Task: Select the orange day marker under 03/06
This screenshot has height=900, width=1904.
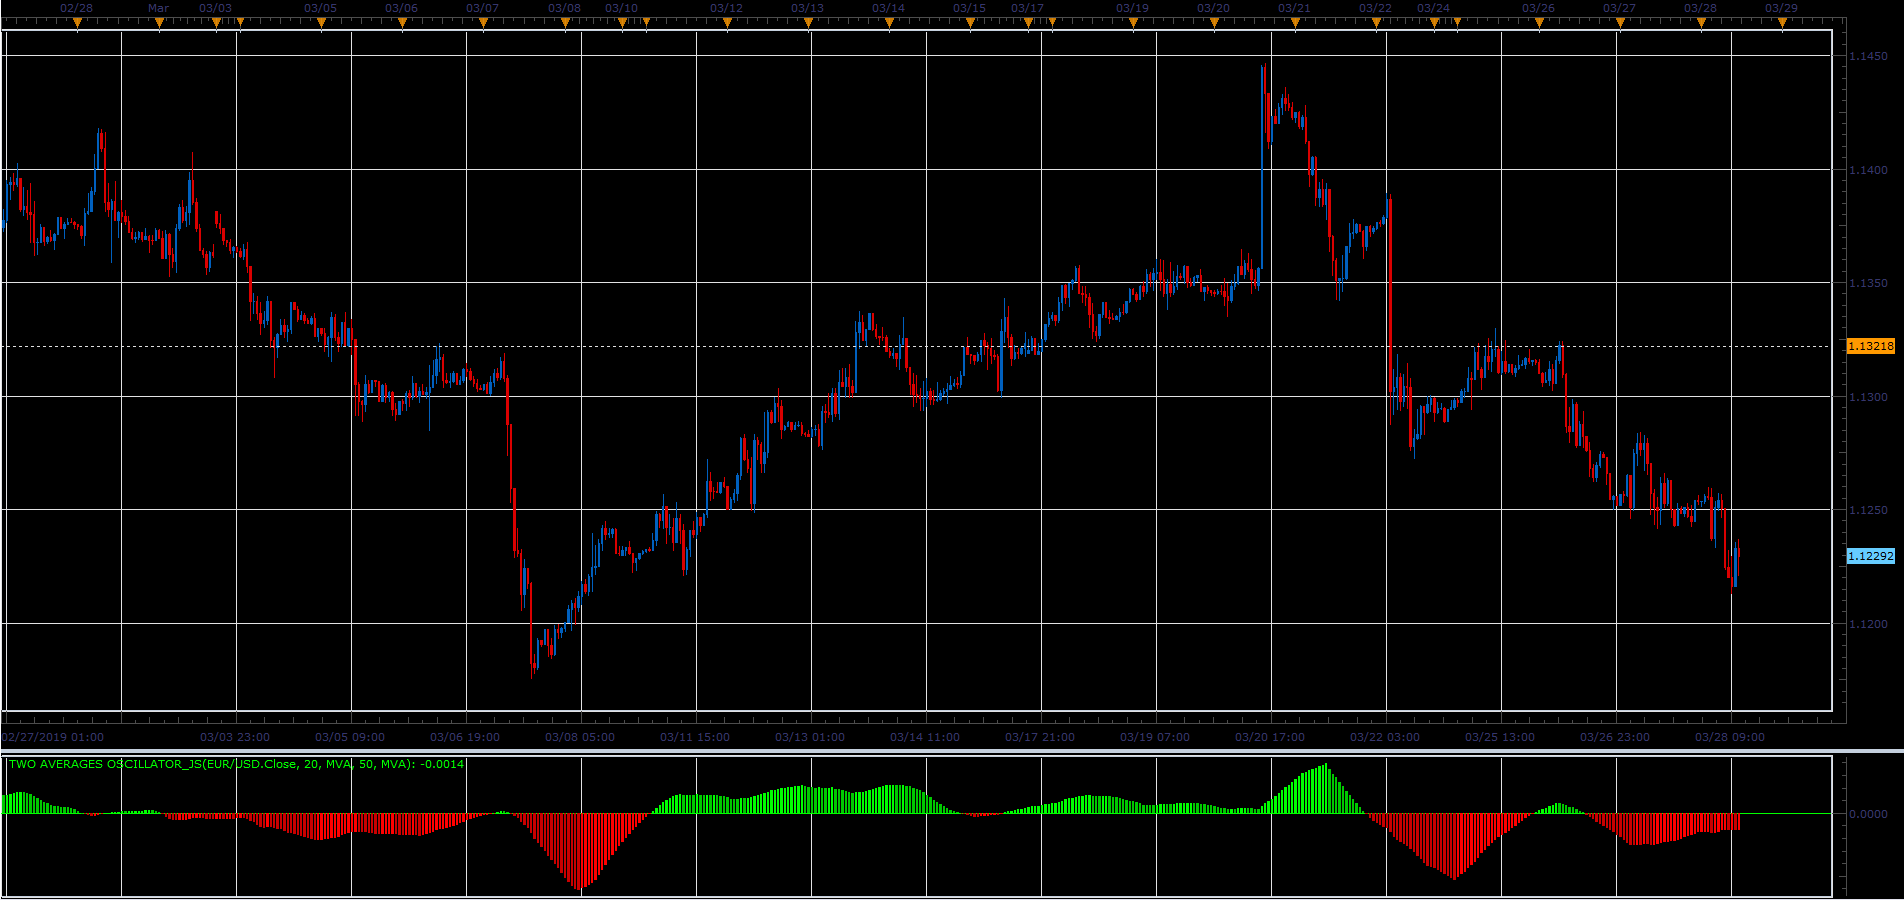Action: click(x=402, y=23)
